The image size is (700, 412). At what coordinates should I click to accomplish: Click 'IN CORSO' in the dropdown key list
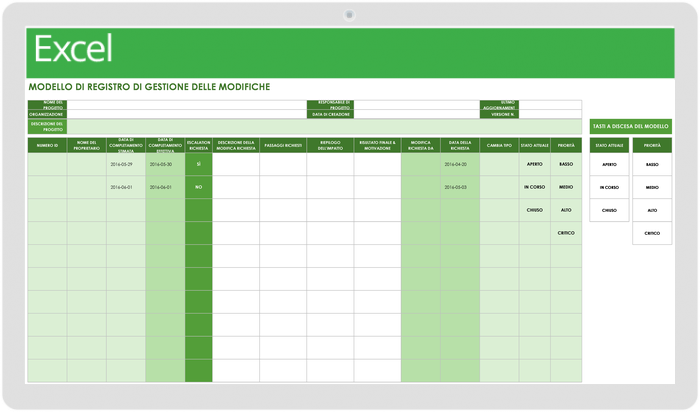tap(609, 187)
